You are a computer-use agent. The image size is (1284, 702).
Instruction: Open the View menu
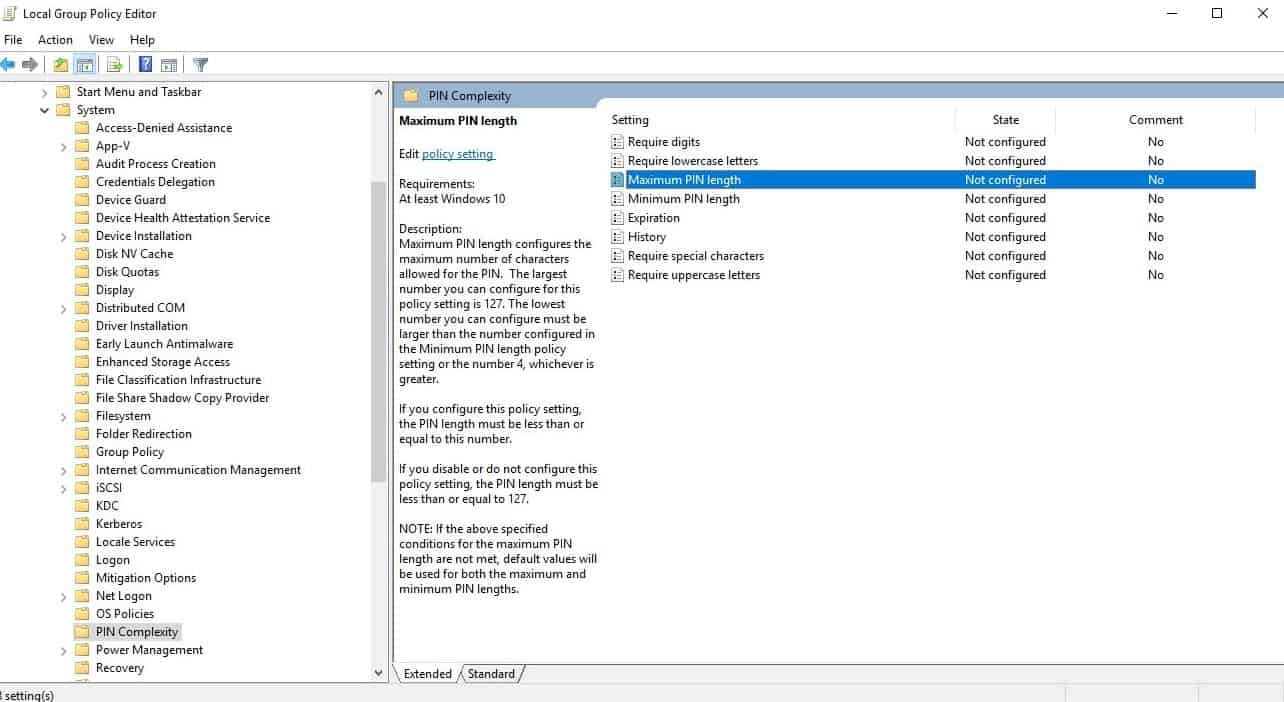pos(101,40)
